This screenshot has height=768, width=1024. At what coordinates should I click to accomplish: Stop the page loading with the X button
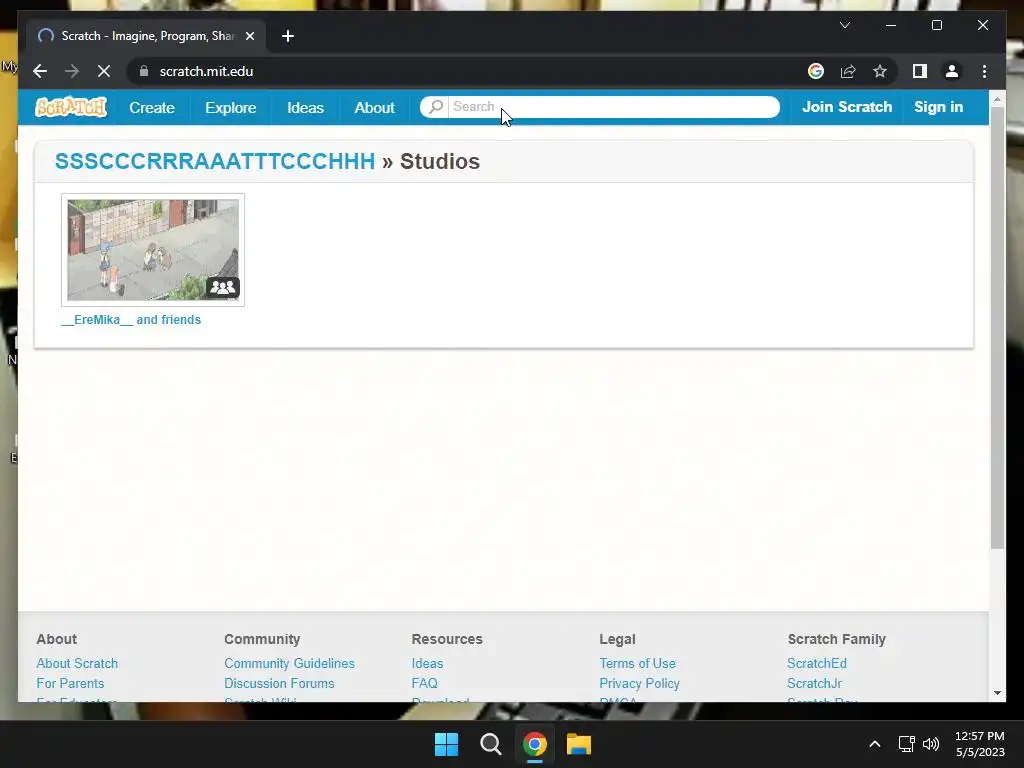click(104, 71)
